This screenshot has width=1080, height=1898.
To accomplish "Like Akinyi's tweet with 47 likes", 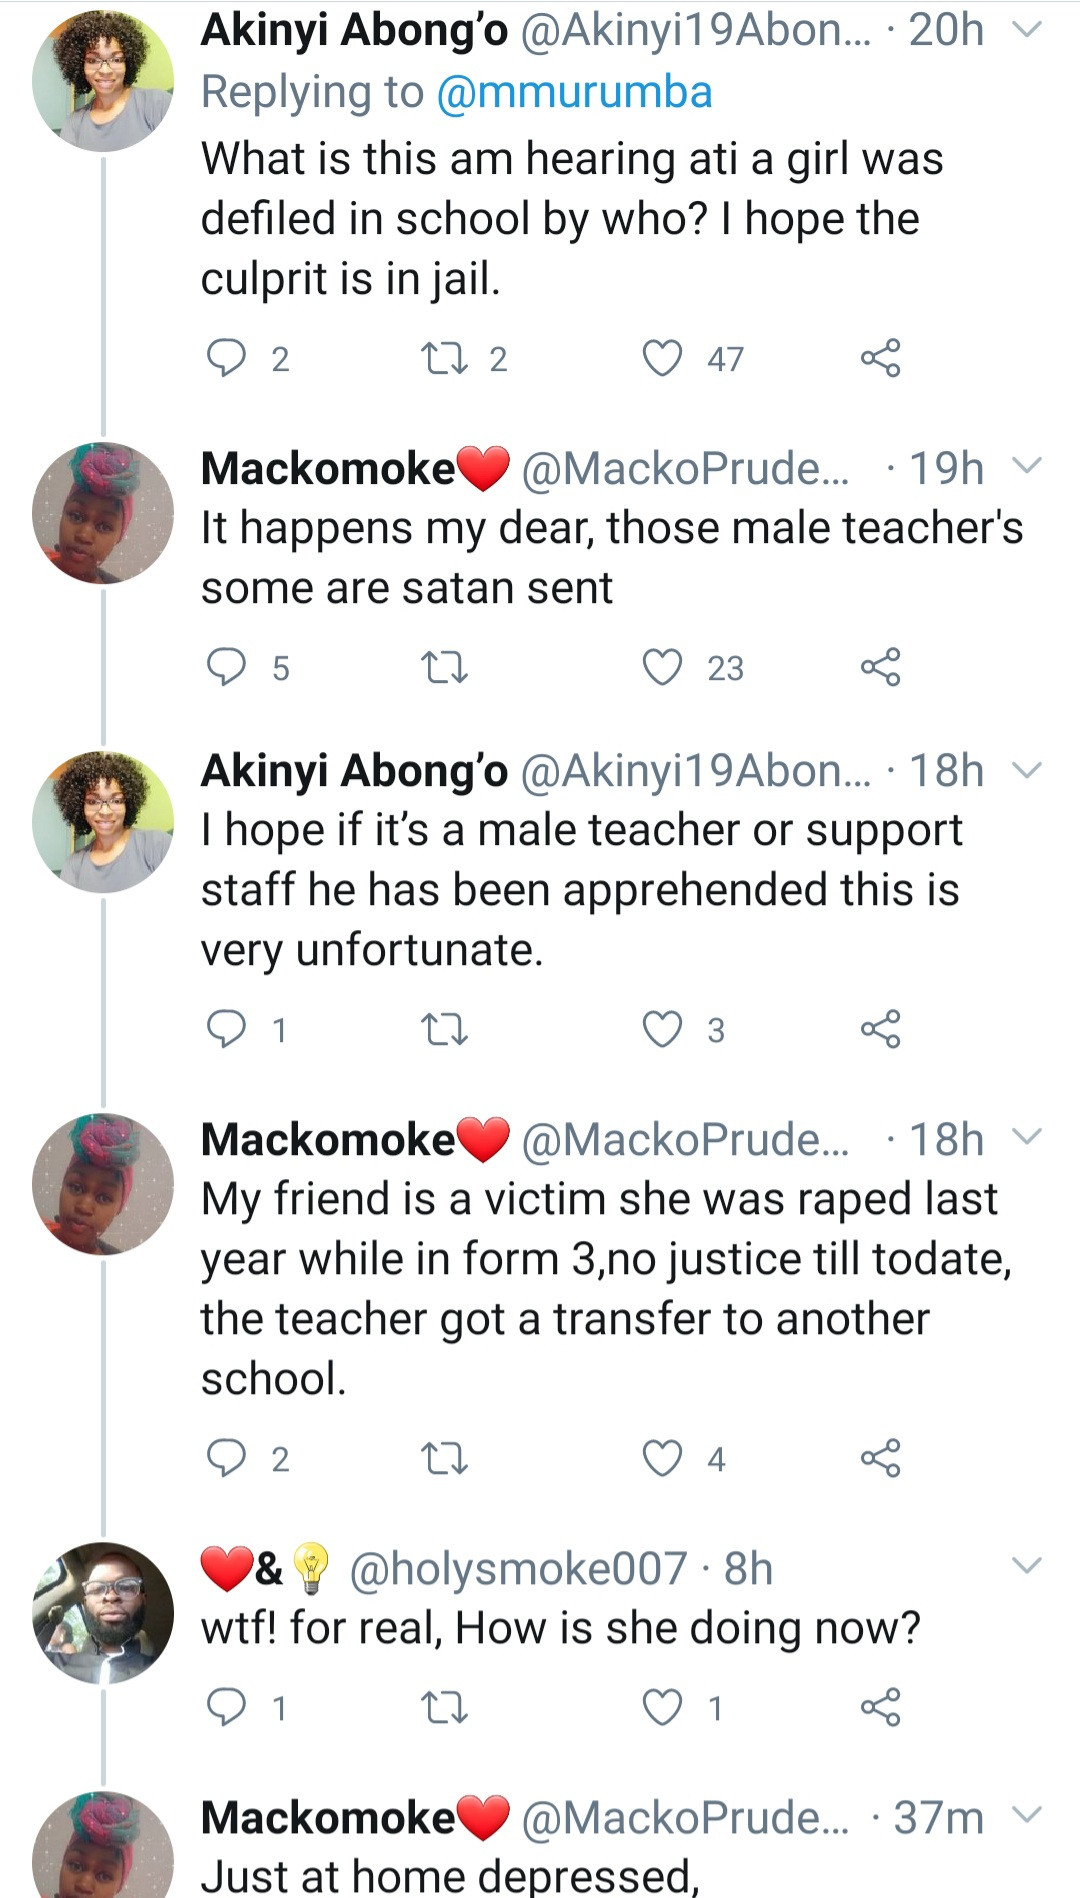I will coord(662,358).
